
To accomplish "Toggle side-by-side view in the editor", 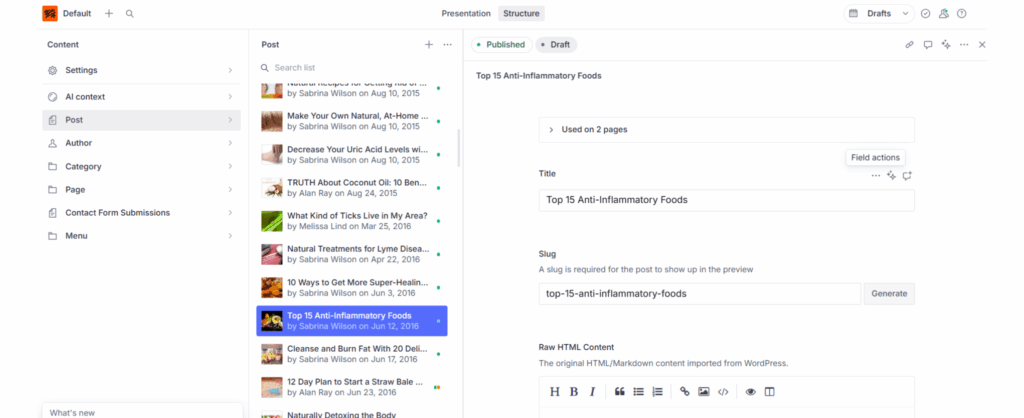I will (769, 392).
